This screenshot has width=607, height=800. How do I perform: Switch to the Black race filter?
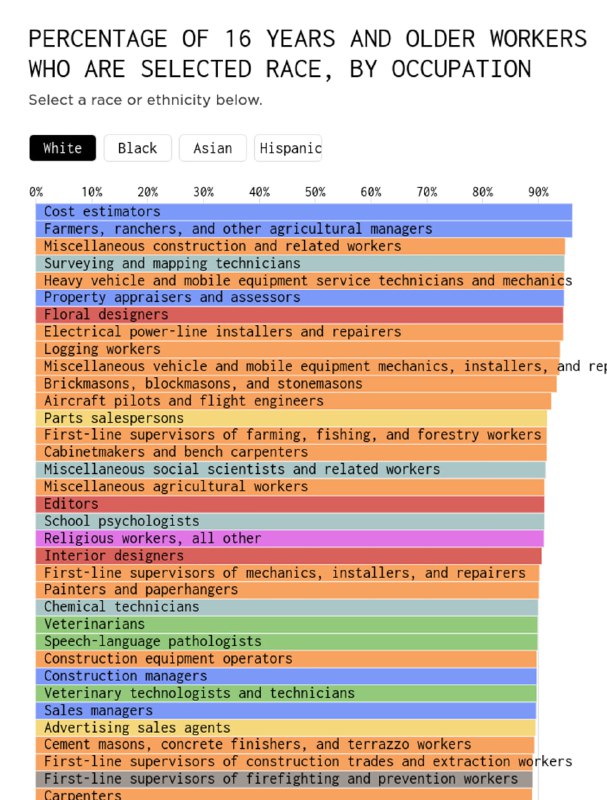click(x=137, y=148)
